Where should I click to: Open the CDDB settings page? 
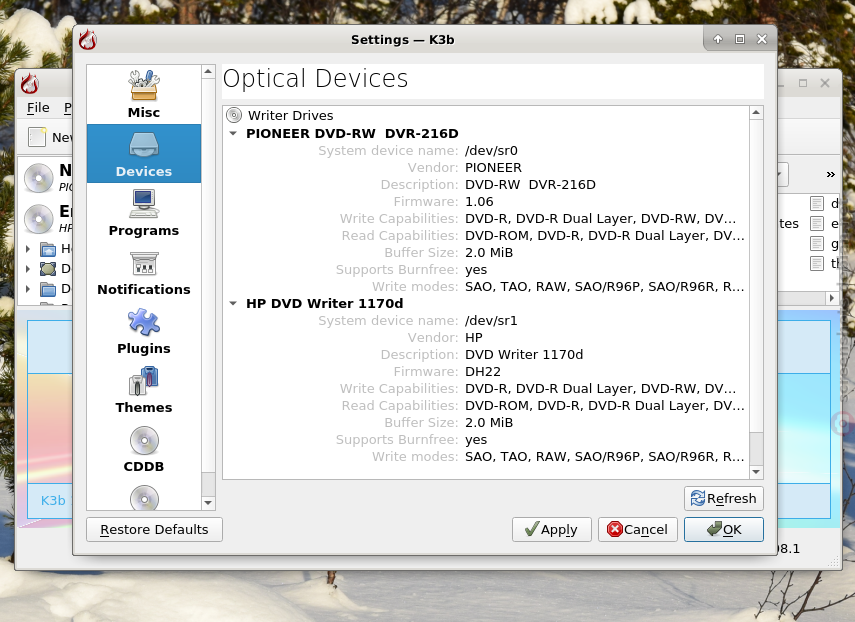(143, 448)
